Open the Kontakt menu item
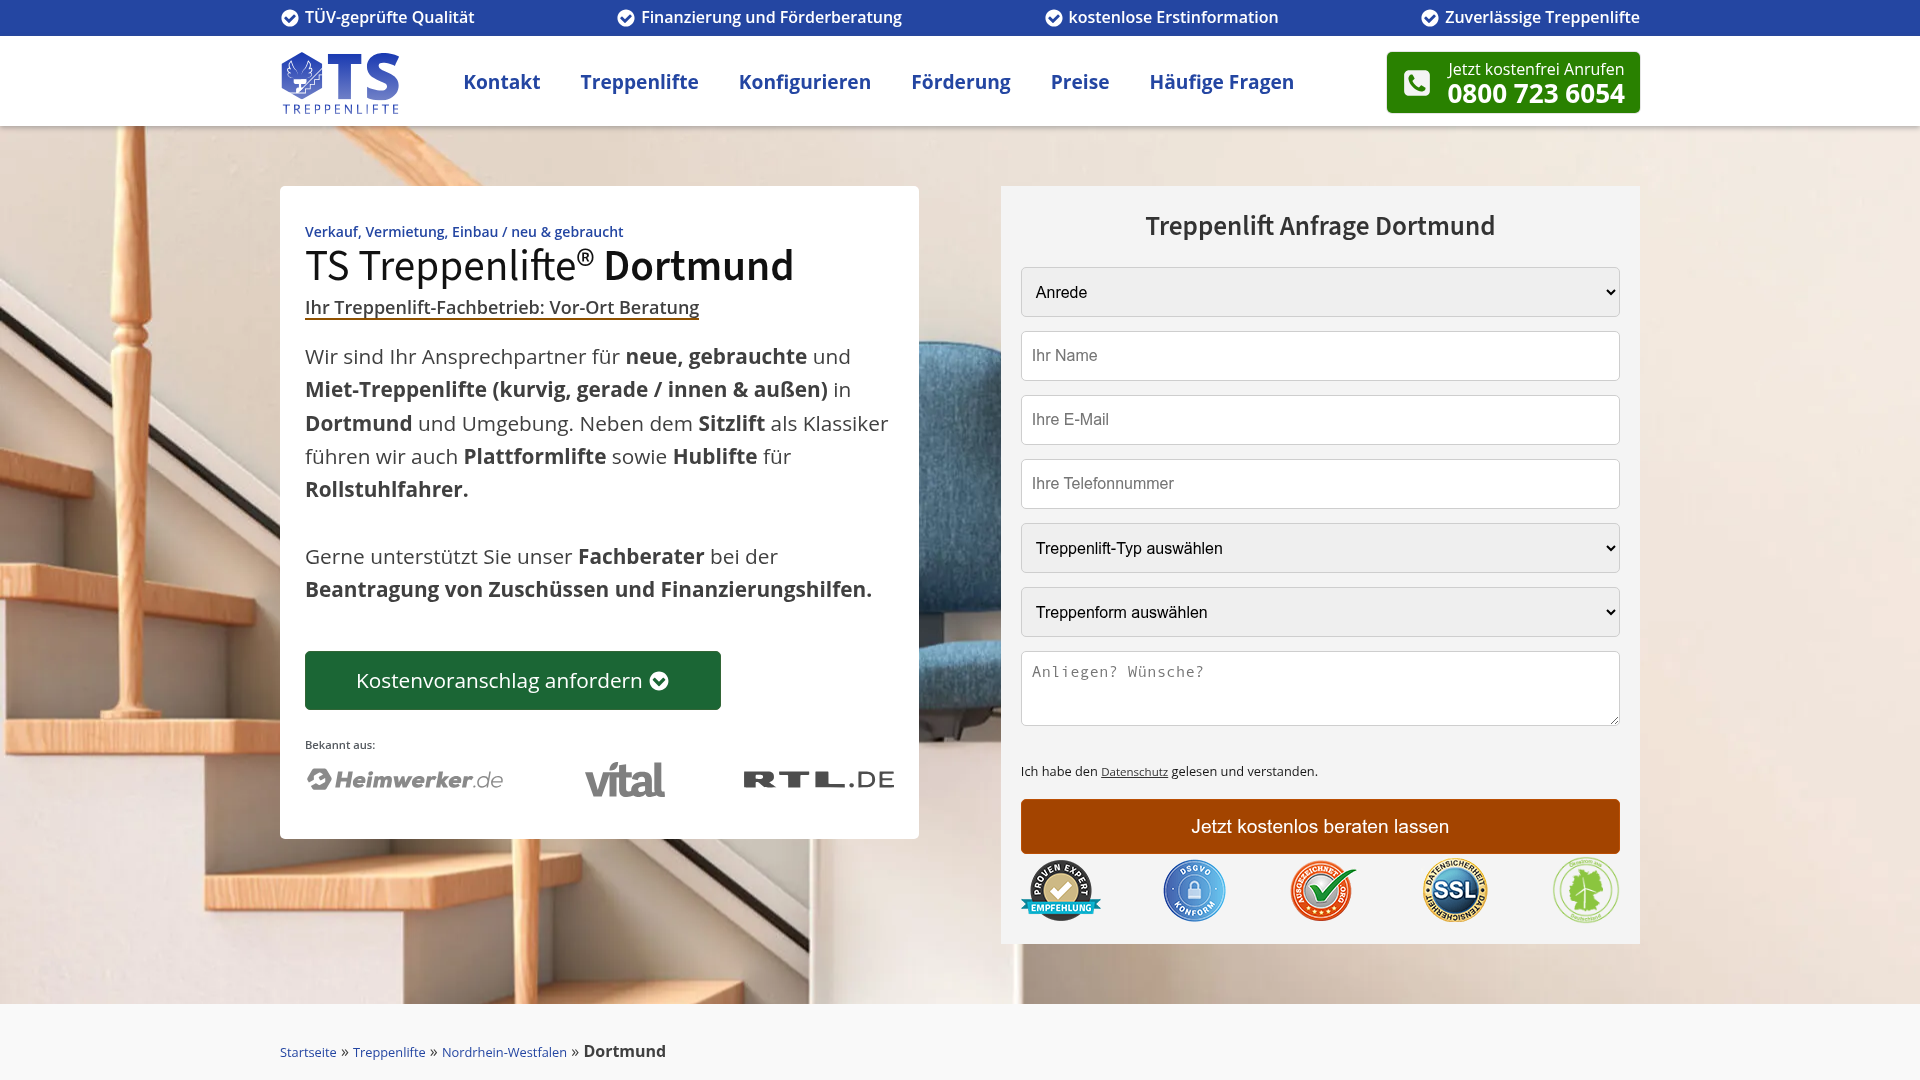Image resolution: width=1920 pixels, height=1080 pixels. (502, 82)
